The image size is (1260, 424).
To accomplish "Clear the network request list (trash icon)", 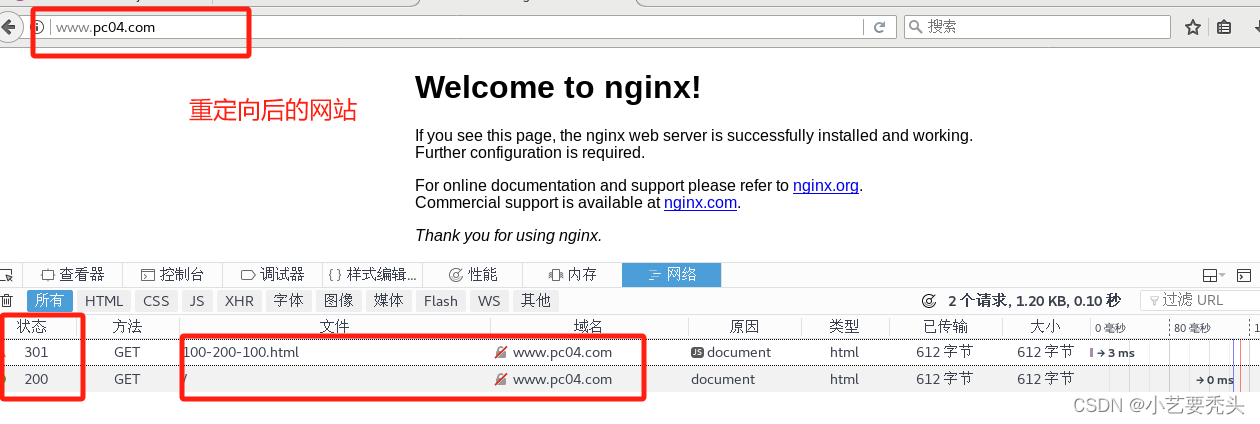I will pyautogui.click(x=7, y=300).
